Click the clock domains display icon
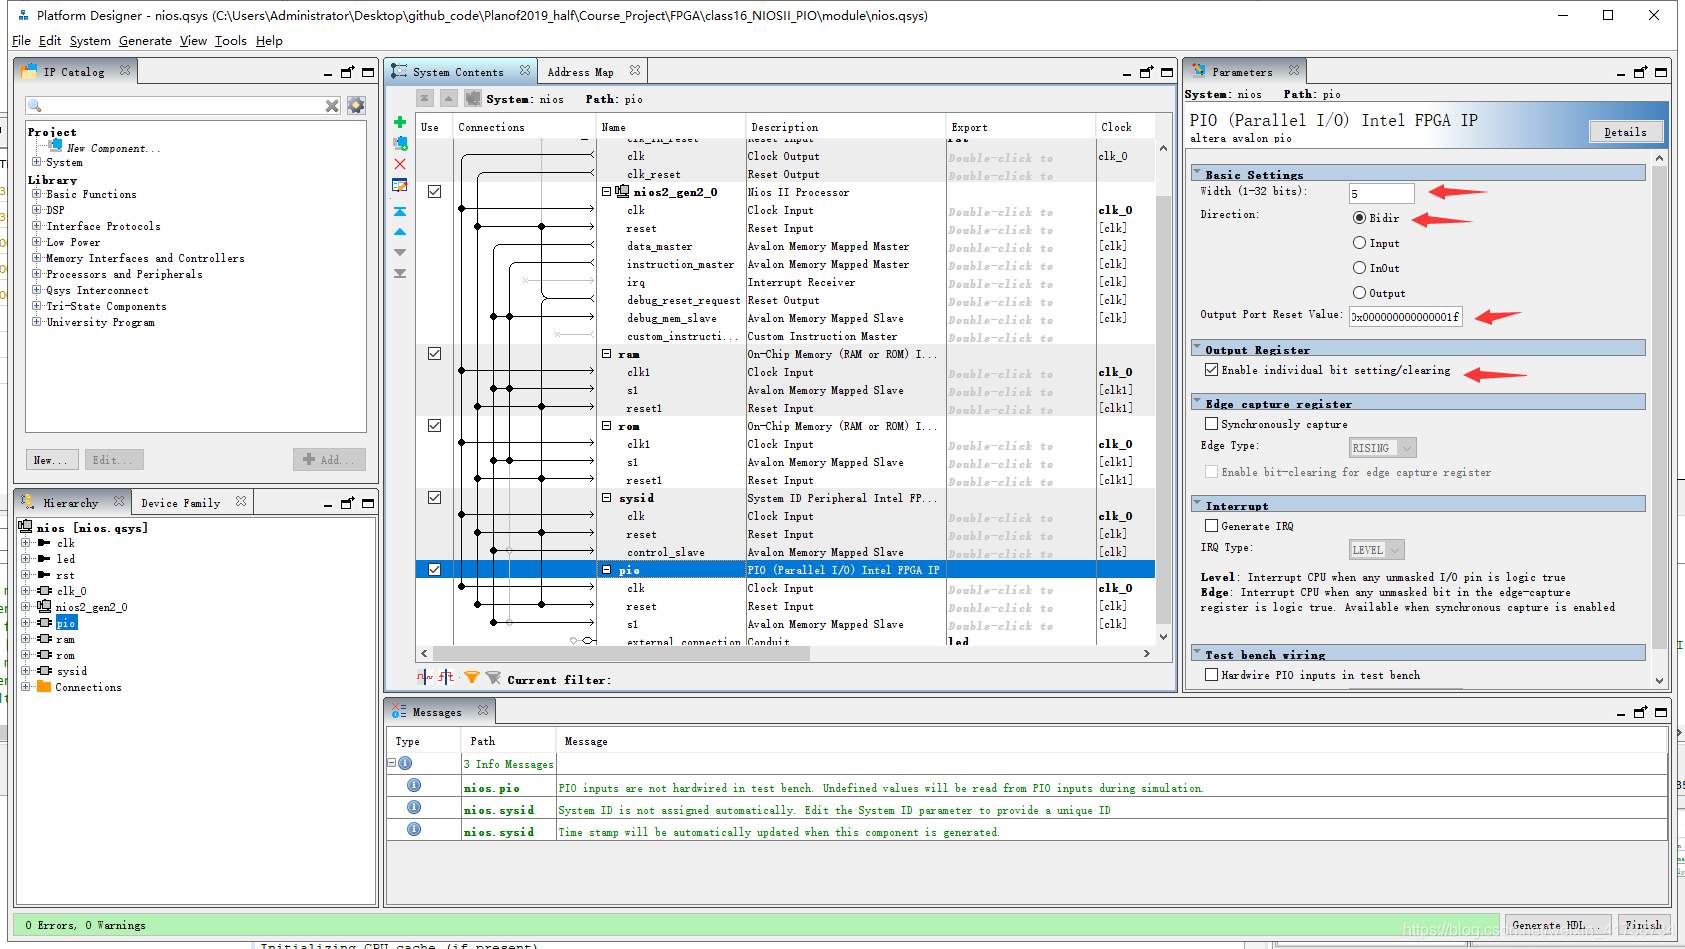1685x949 pixels. click(425, 677)
